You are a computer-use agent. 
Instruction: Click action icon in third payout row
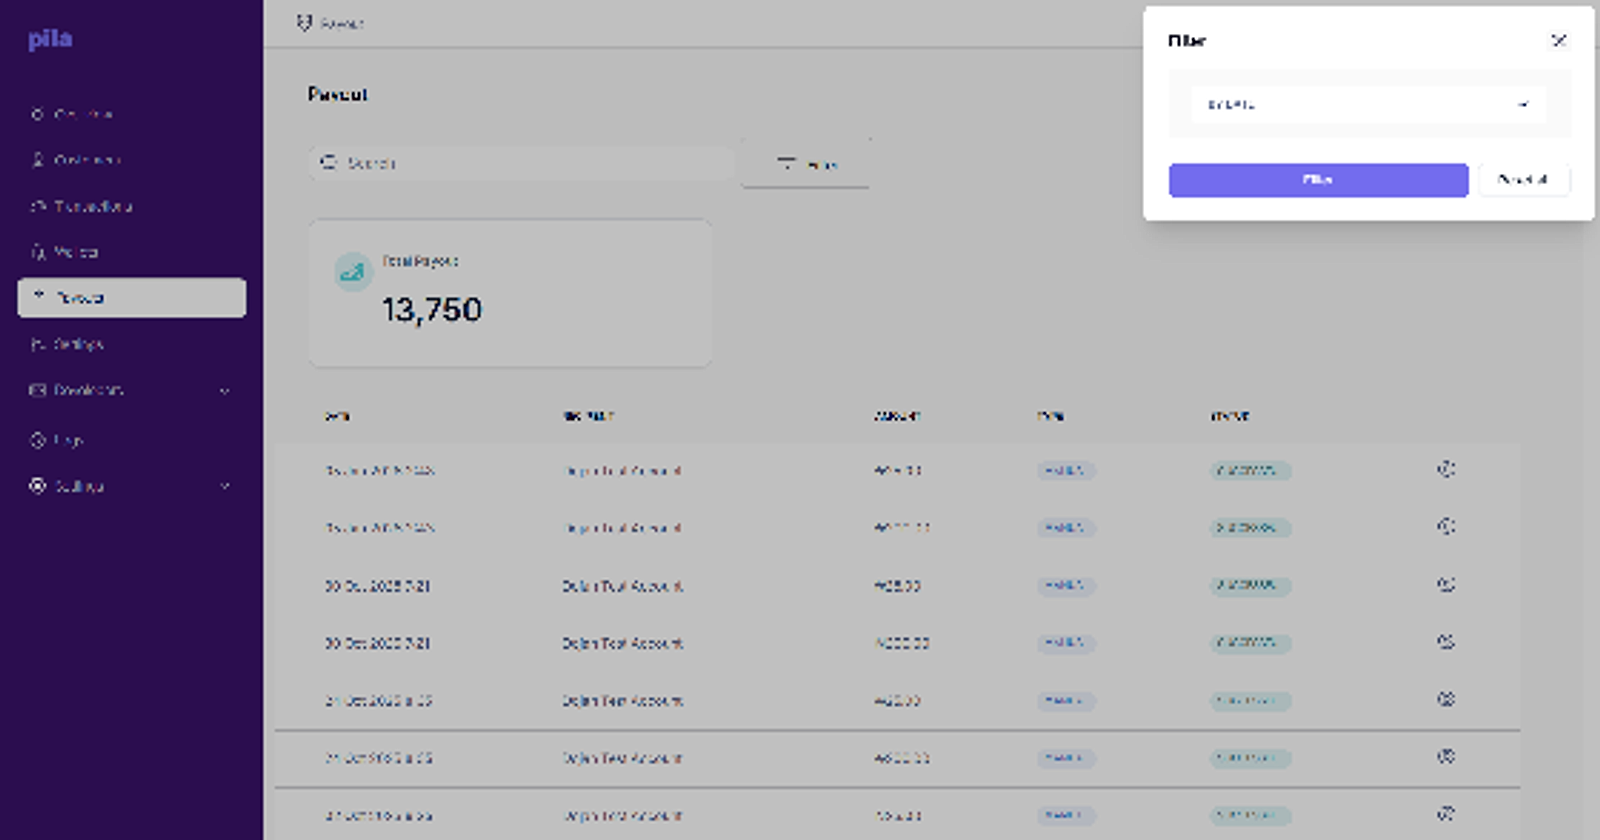pyautogui.click(x=1446, y=584)
